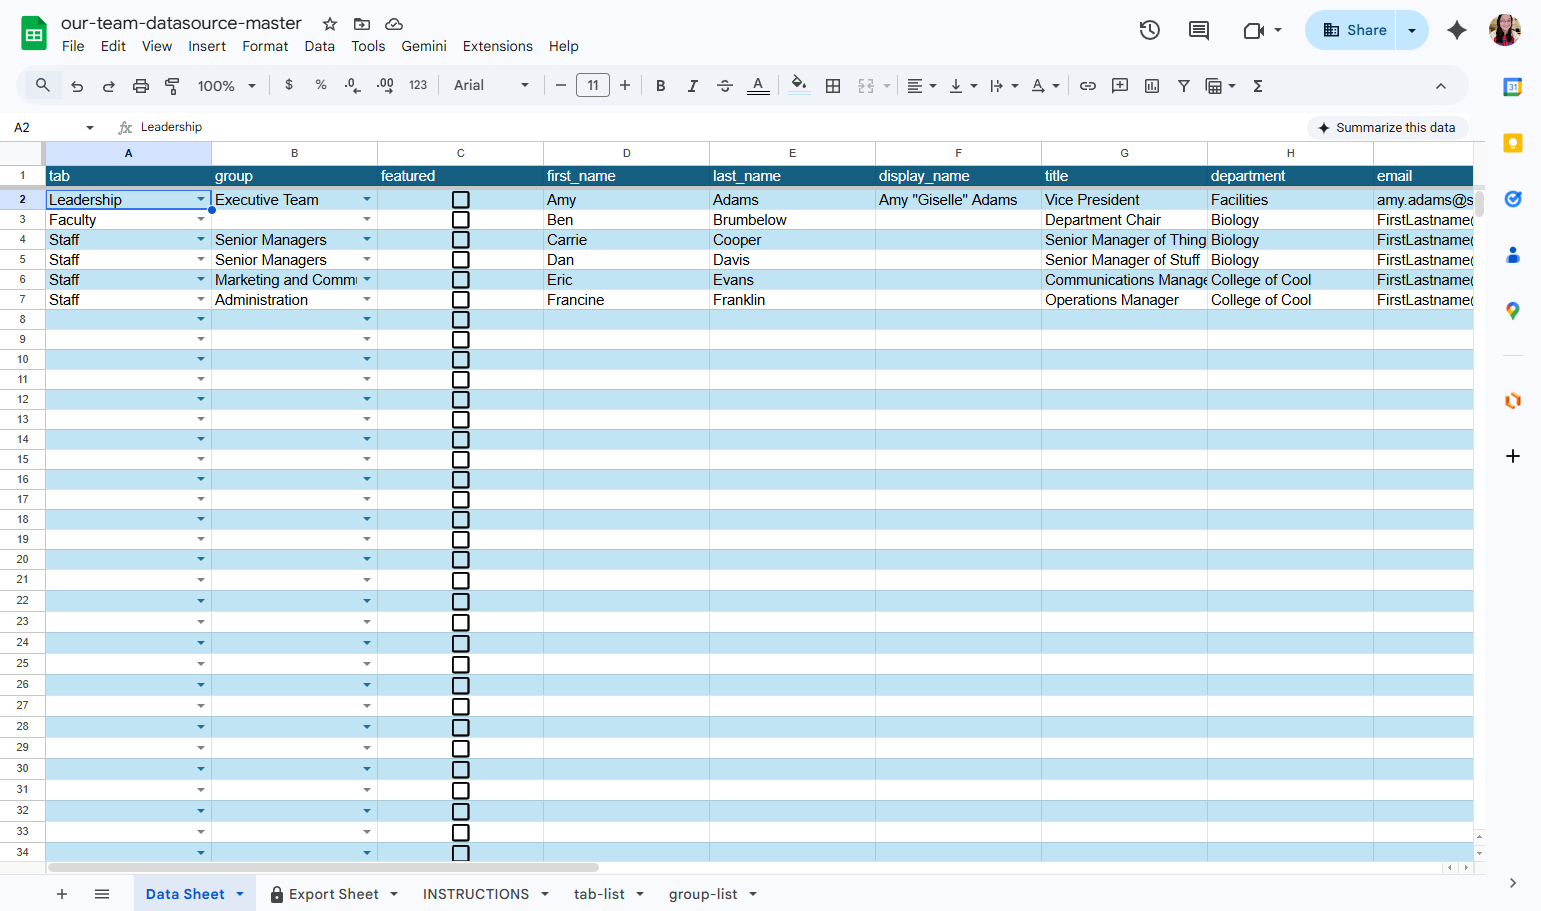Open version history clock icon
1541x911 pixels.
pos(1150,30)
